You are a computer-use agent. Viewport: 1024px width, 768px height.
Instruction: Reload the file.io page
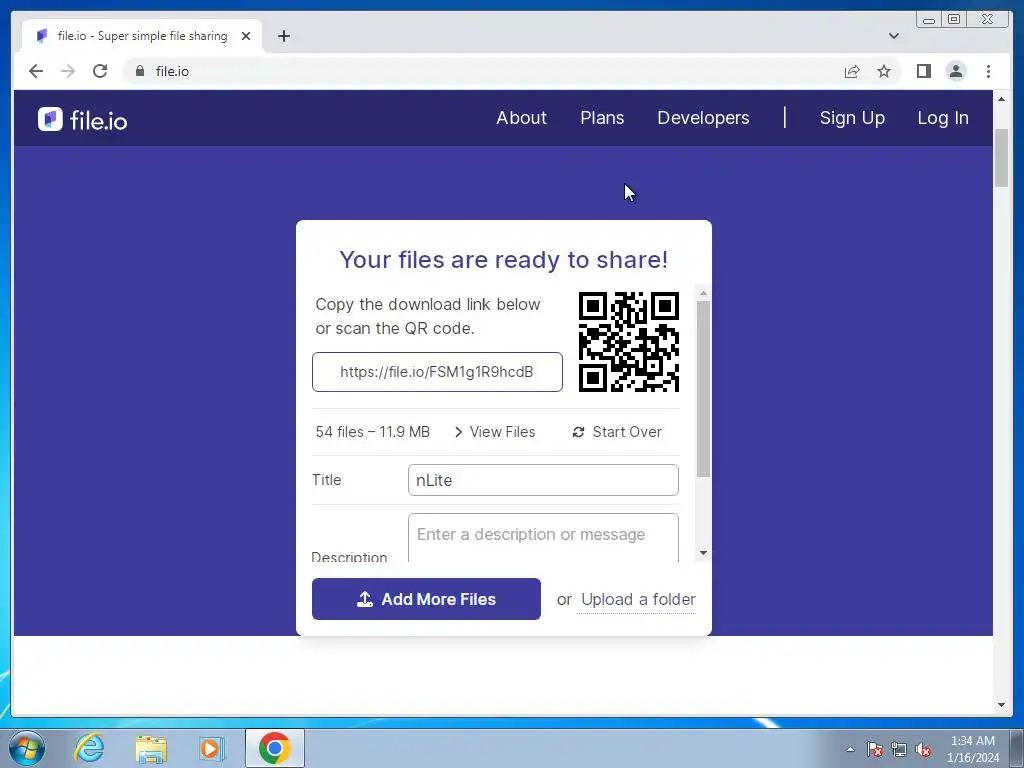tap(100, 71)
